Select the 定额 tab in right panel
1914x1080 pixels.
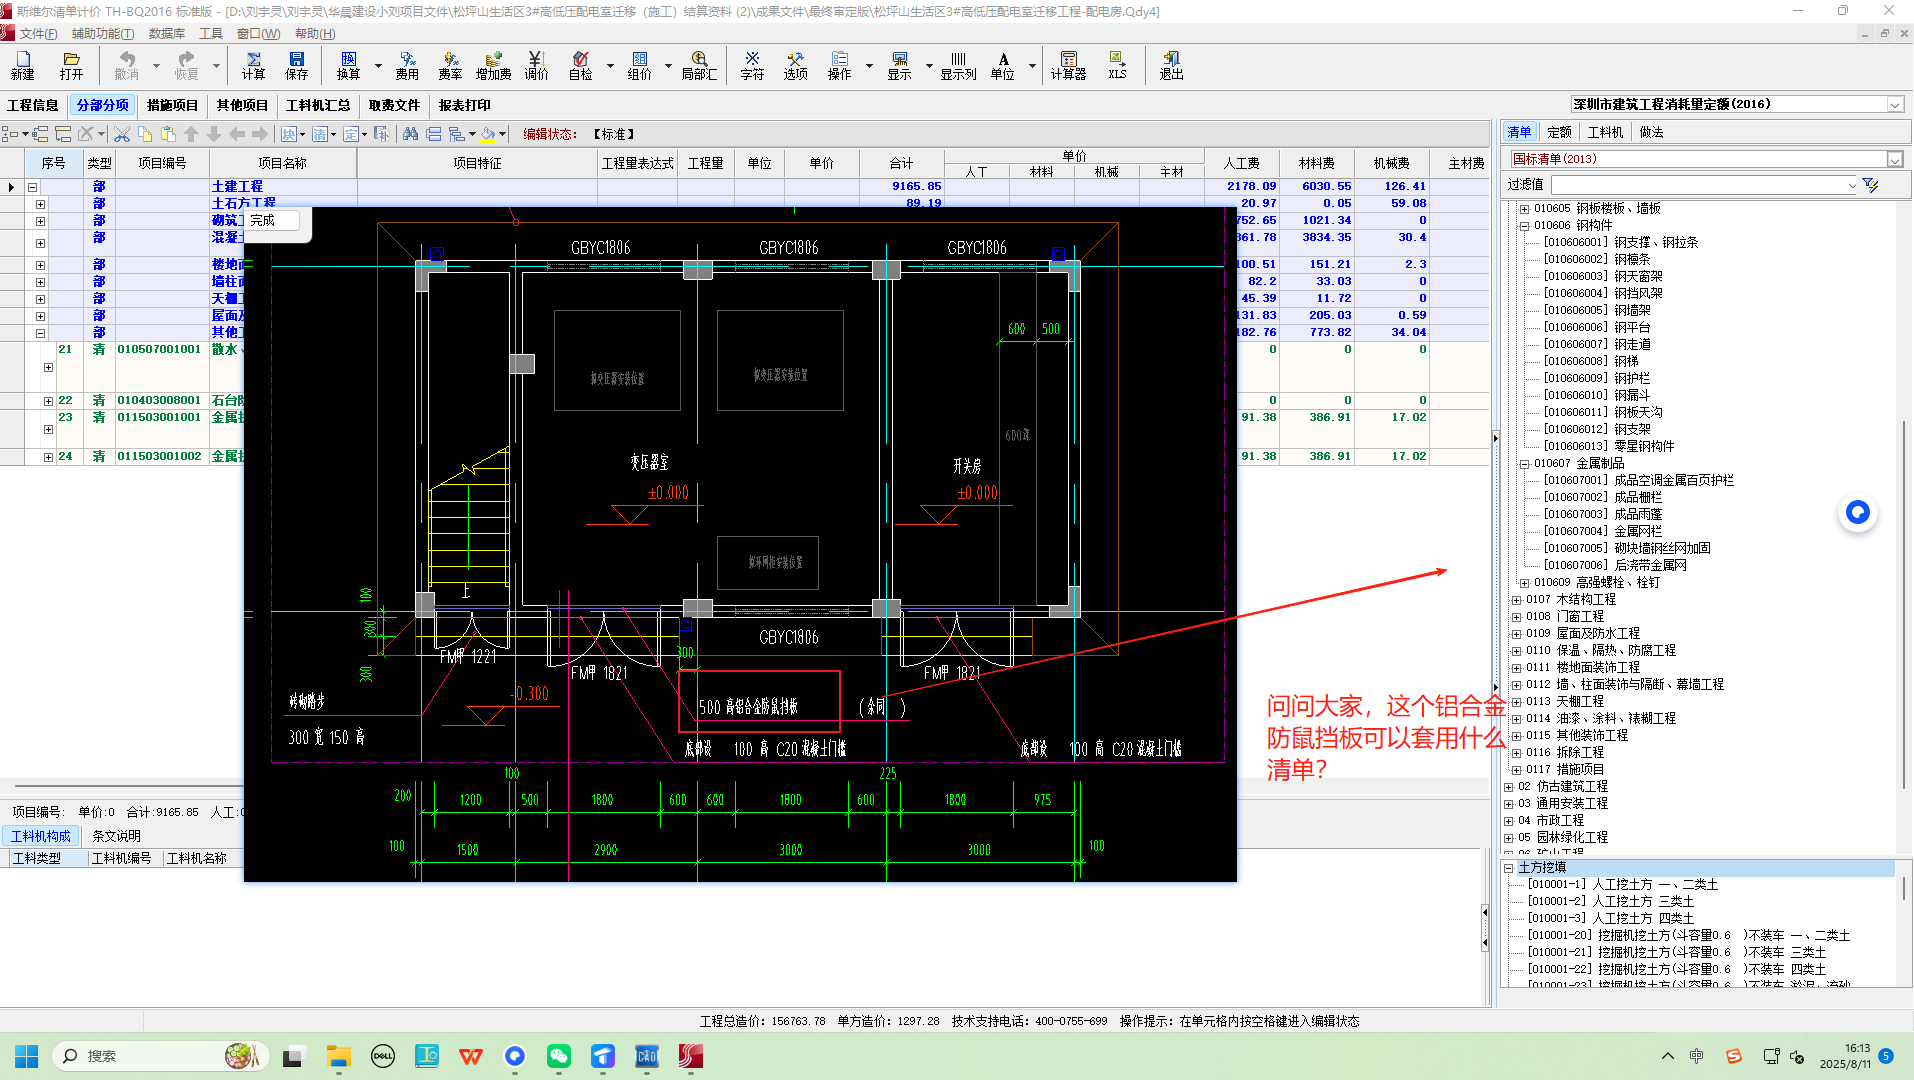point(1559,132)
